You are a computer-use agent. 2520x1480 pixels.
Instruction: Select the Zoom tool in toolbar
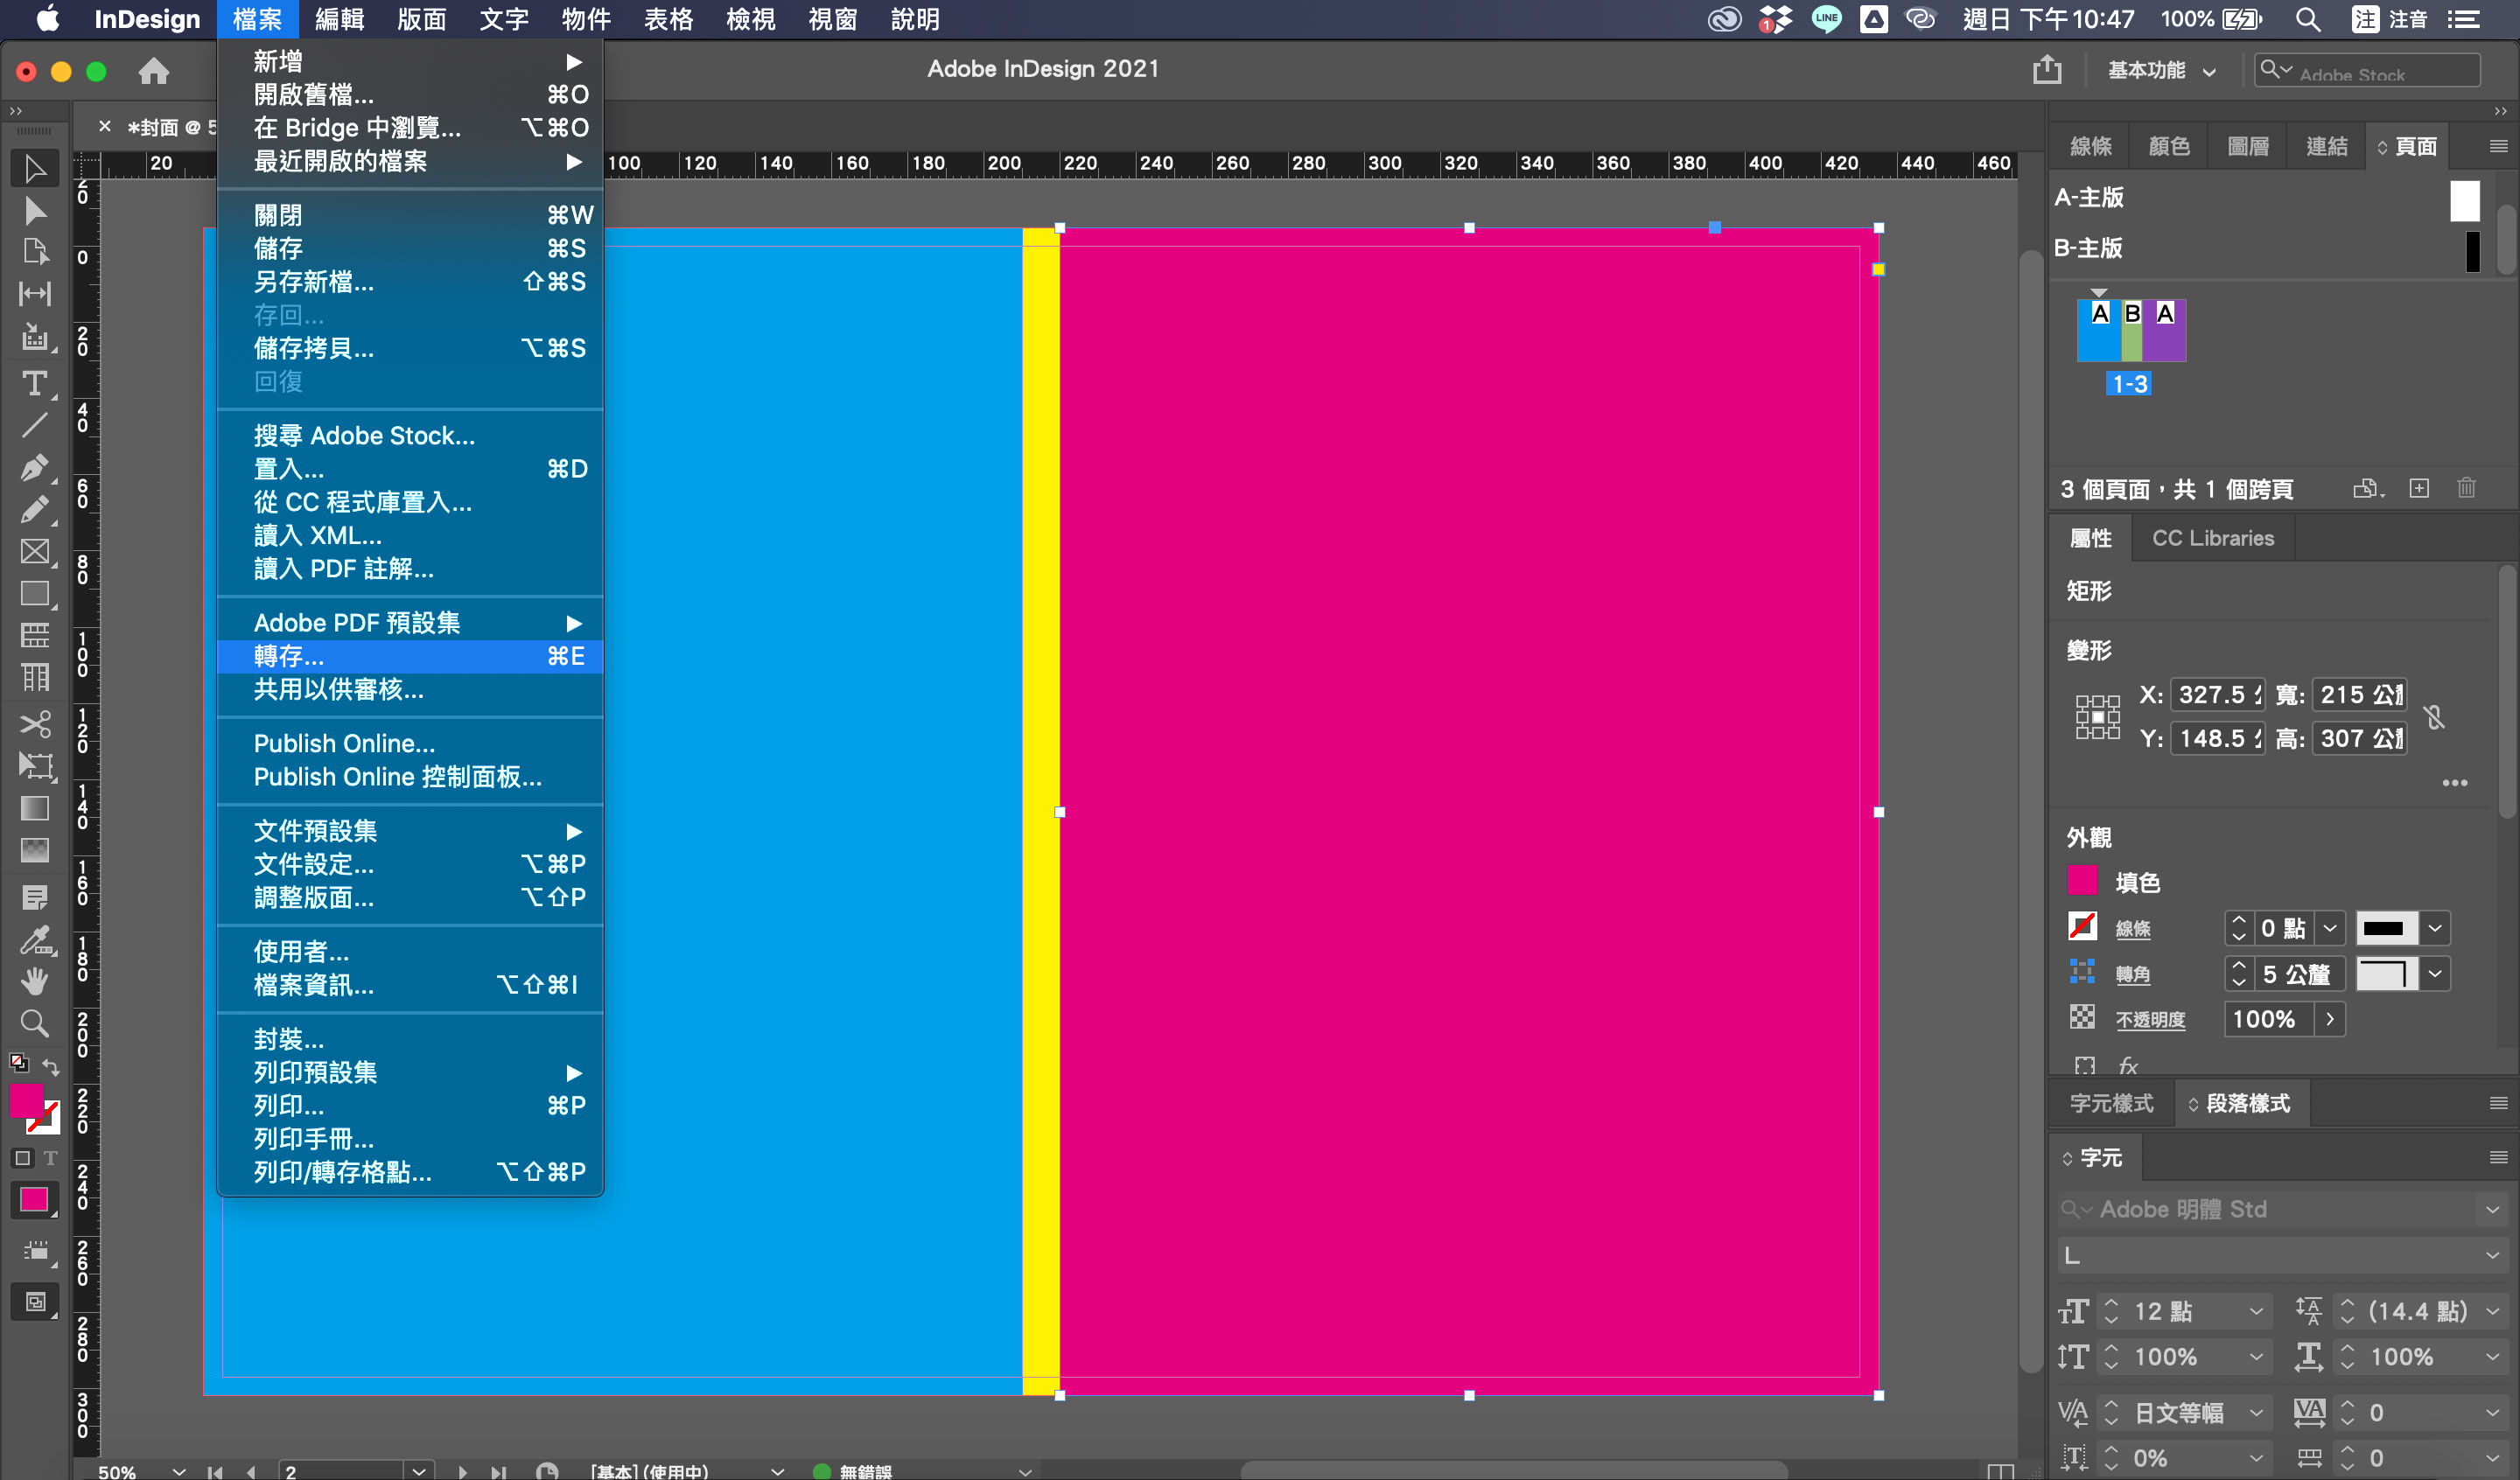(34, 1023)
